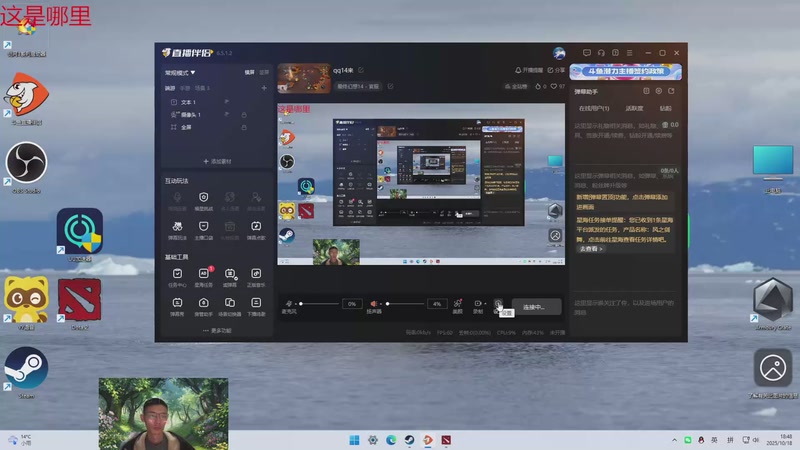Expand the 常规模式 mode dropdown
Image resolution: width=800 pixels, height=450 pixels.
(x=180, y=72)
